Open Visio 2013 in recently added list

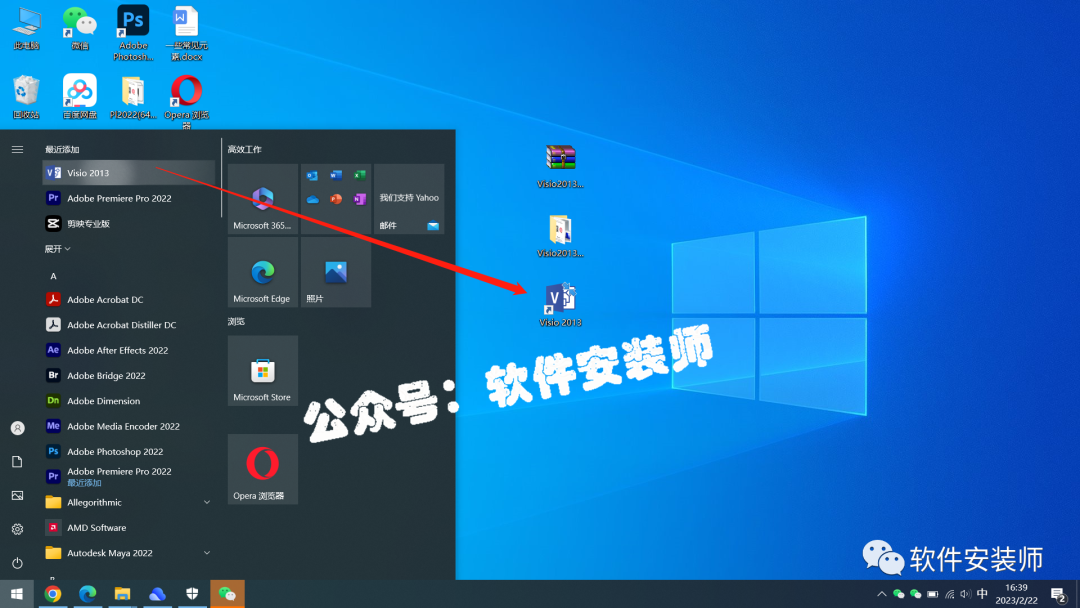pos(129,173)
